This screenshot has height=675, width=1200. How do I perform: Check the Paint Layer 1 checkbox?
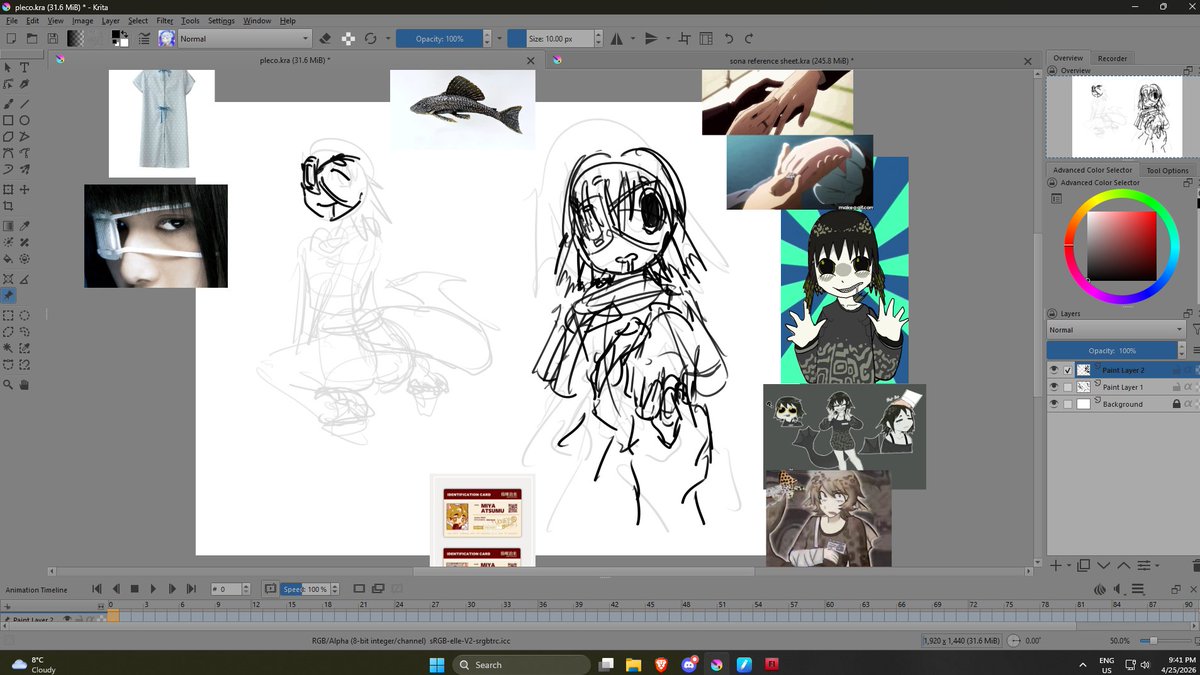1068,387
